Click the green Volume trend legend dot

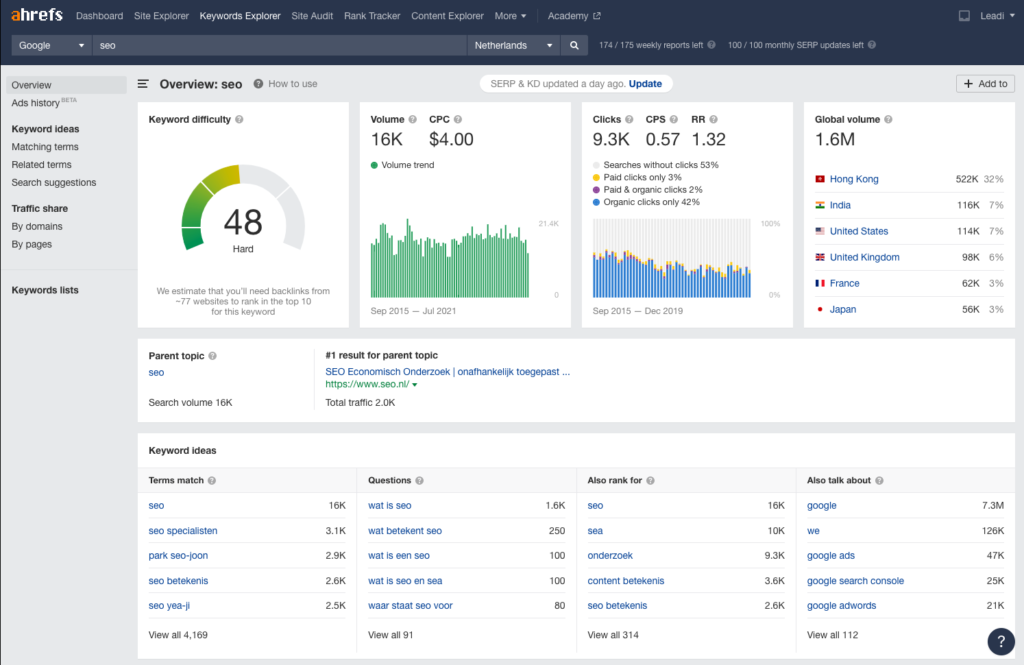click(374, 165)
